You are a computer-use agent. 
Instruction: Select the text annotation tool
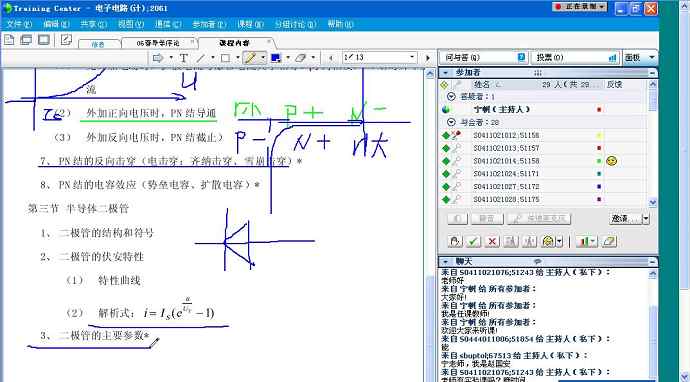[x=184, y=58]
